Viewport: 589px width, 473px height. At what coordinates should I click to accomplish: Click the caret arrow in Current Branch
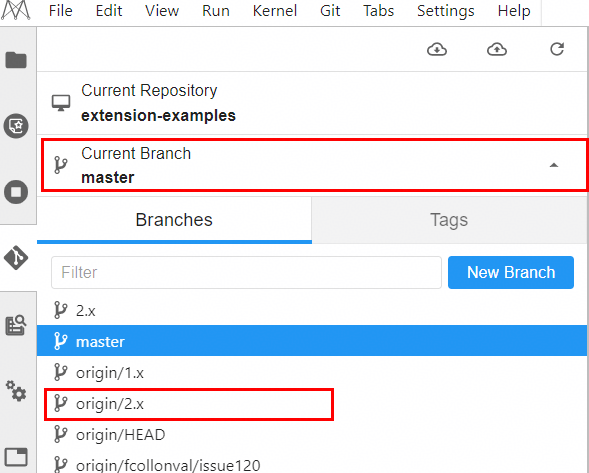click(554, 165)
